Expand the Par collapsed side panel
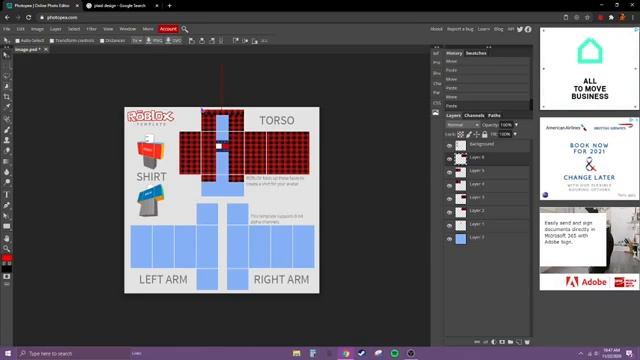The image size is (640, 360). pyautogui.click(x=436, y=93)
